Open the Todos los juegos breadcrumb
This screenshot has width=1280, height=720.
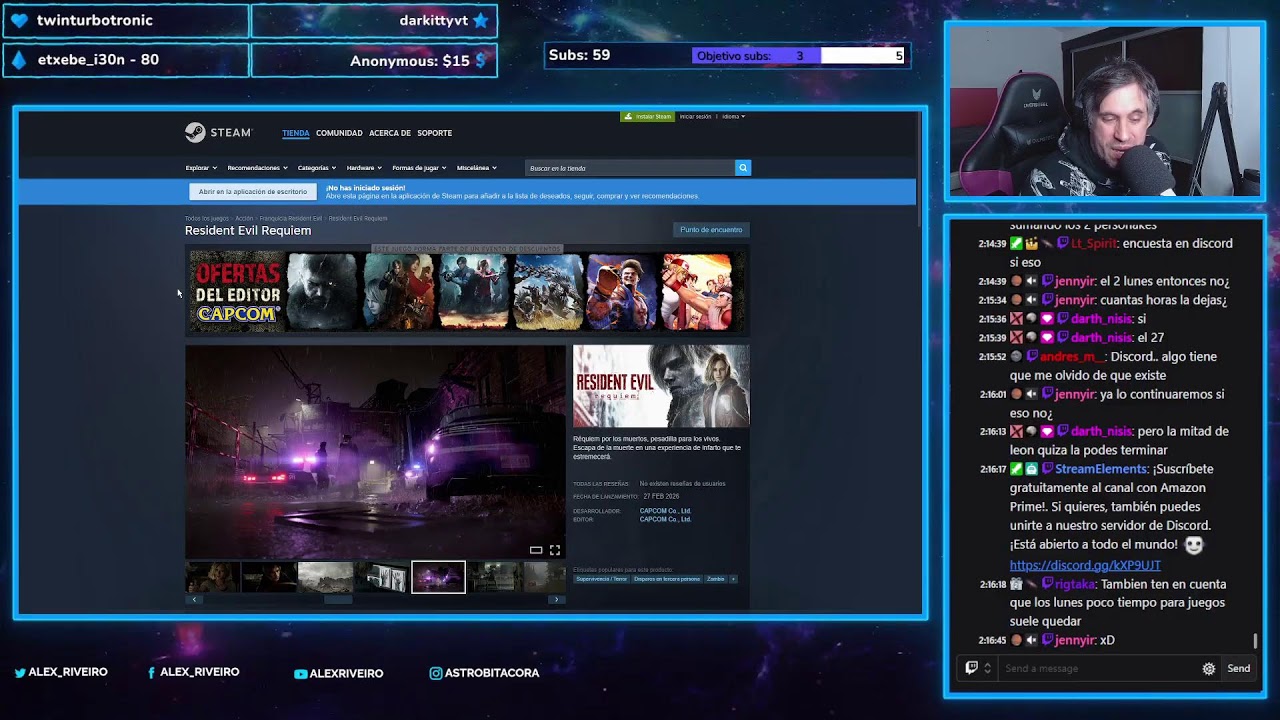coord(206,218)
